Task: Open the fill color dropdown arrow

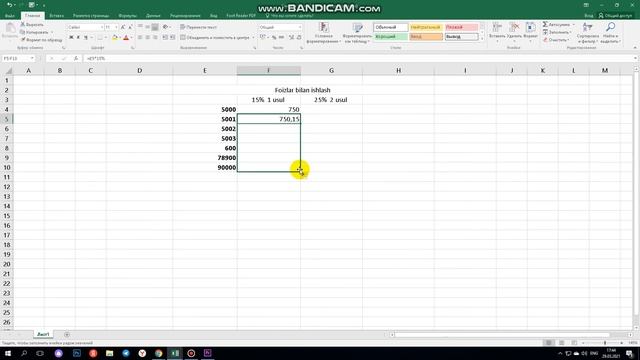Action: pyautogui.click(x=120, y=38)
